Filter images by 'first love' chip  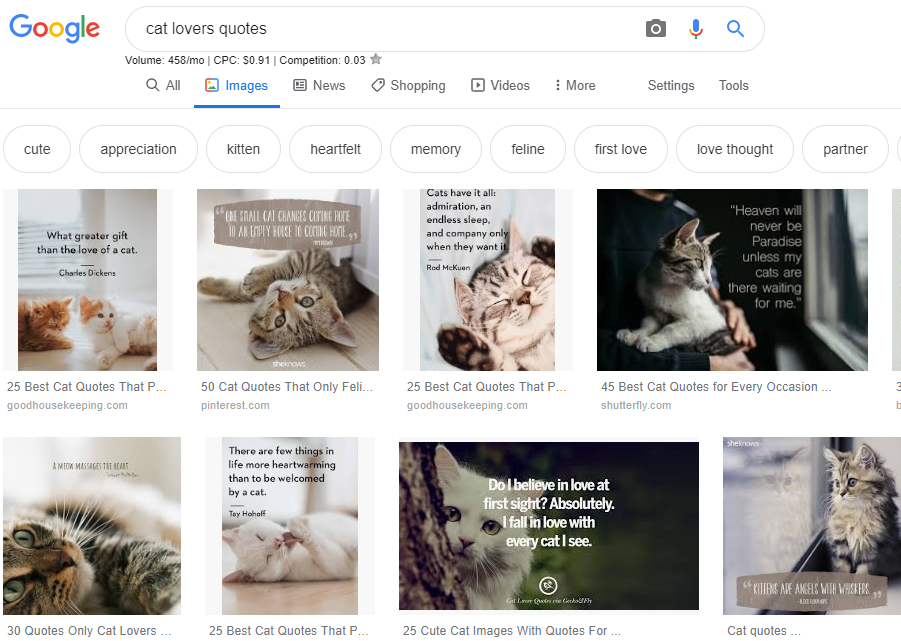coord(620,149)
